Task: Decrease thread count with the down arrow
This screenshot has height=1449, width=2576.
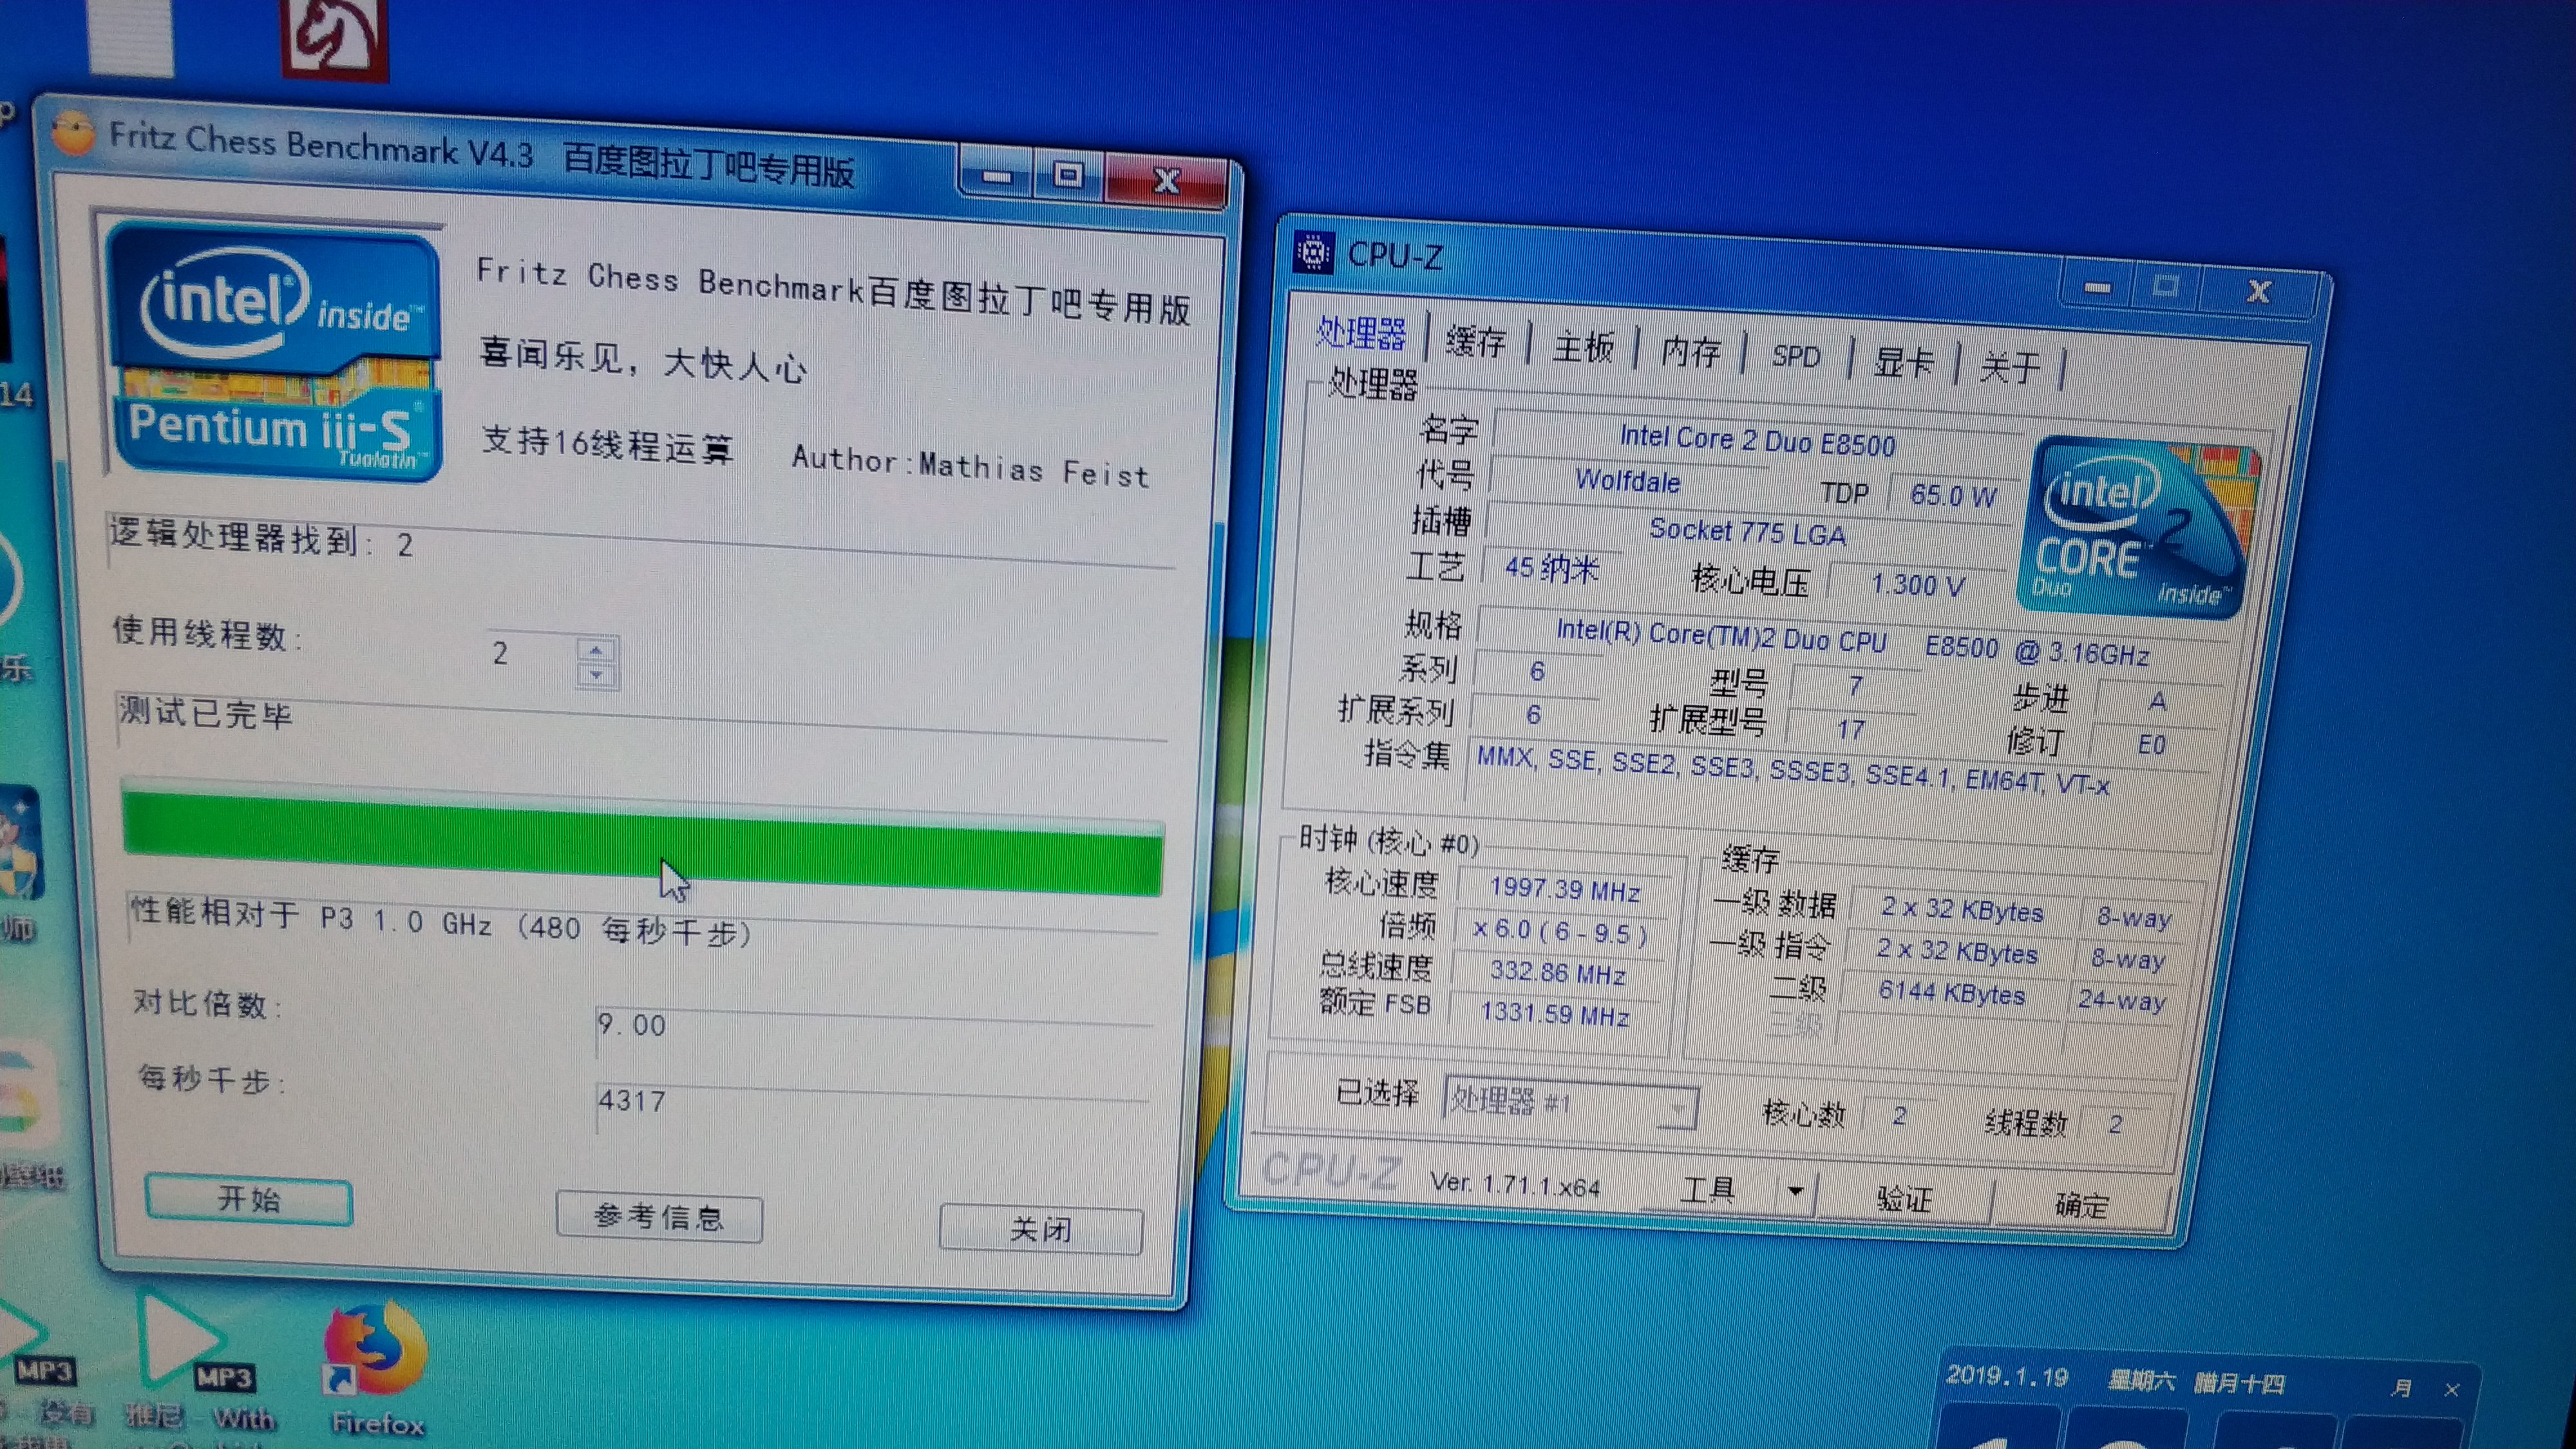Action: pos(597,675)
